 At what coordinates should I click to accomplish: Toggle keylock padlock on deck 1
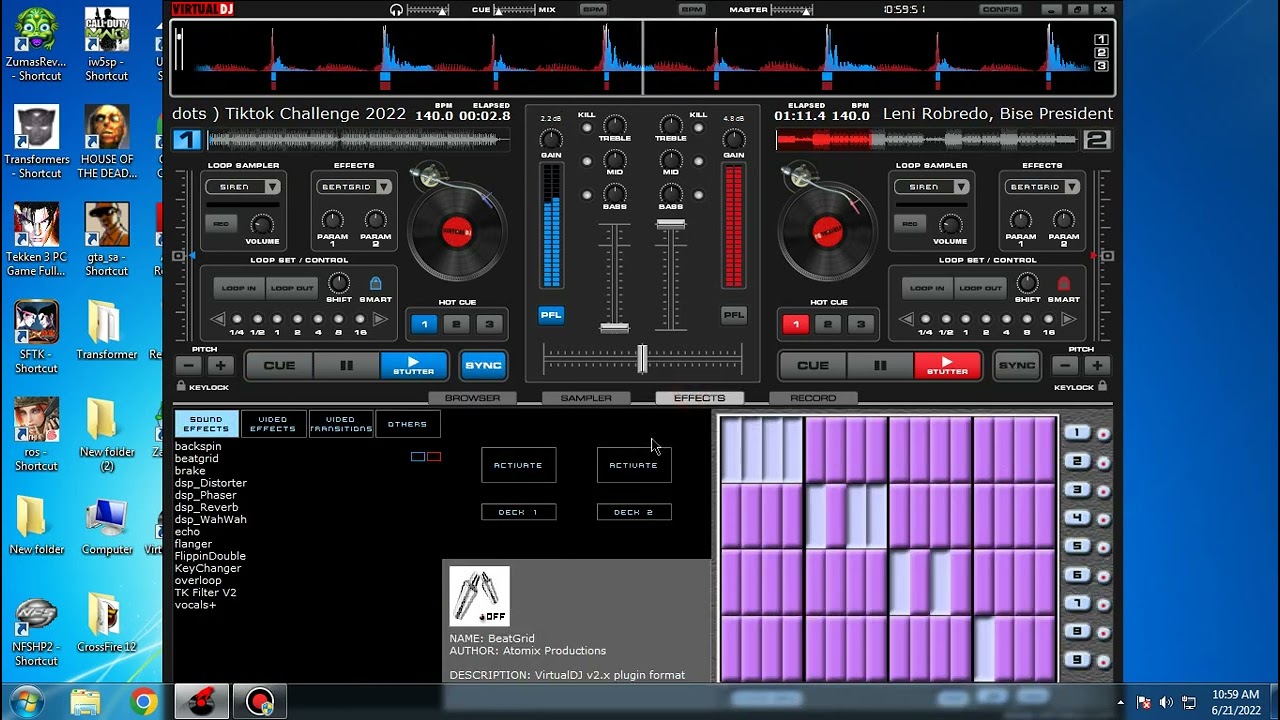pyautogui.click(x=181, y=387)
